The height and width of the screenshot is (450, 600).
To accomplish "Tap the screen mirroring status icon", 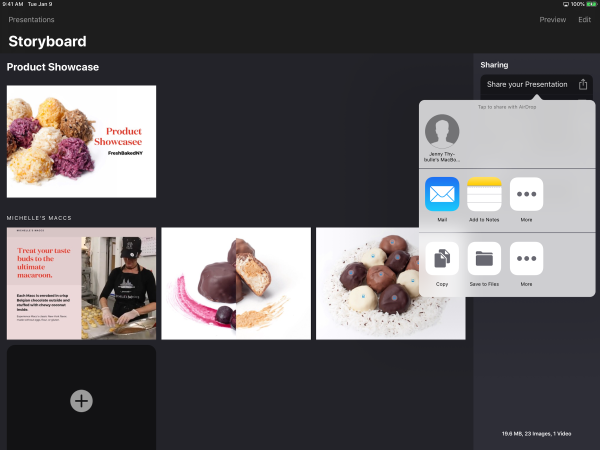I will (x=566, y=4).
